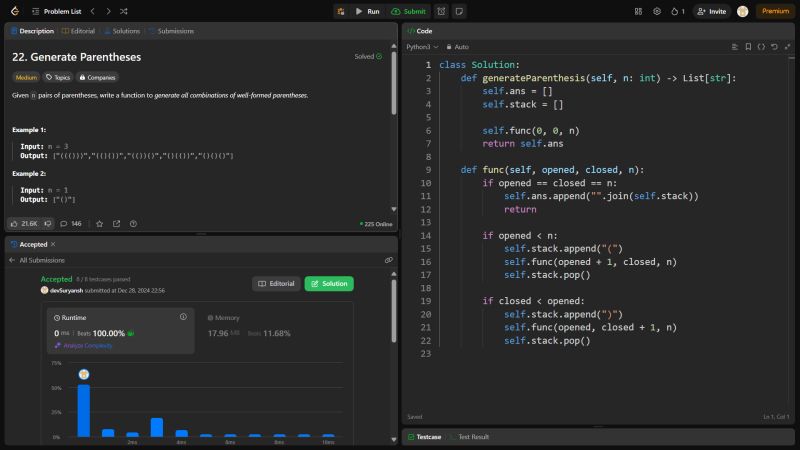Open the settings gear icon
Viewport: 800px width, 450px height.
657,11
